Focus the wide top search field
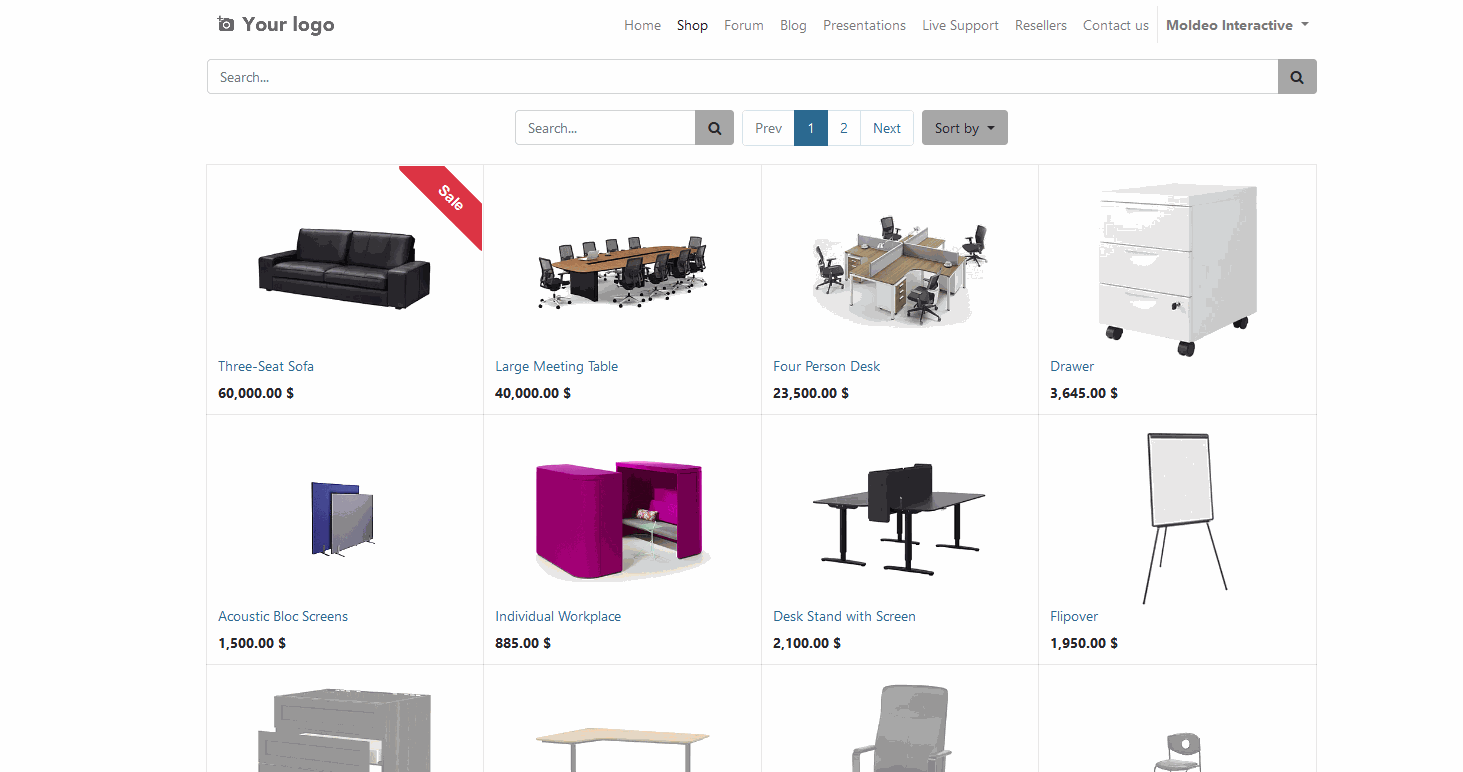 click(x=742, y=77)
